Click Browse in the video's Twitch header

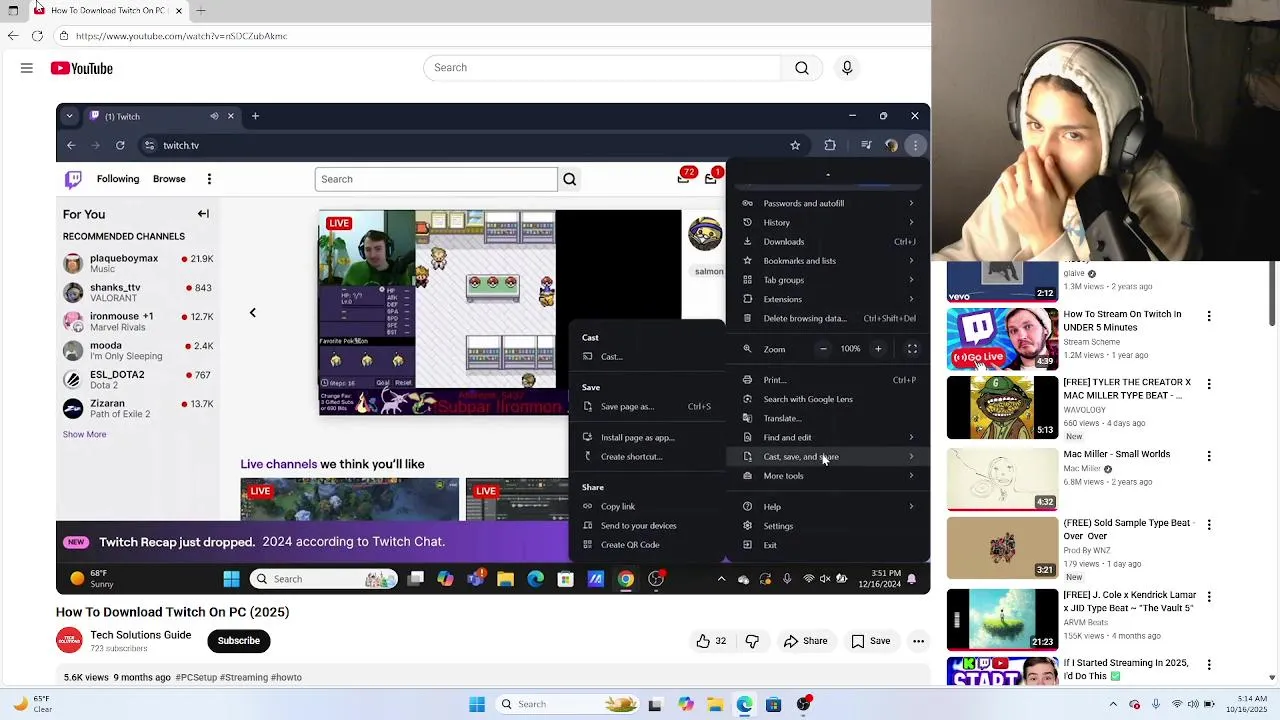tap(169, 179)
